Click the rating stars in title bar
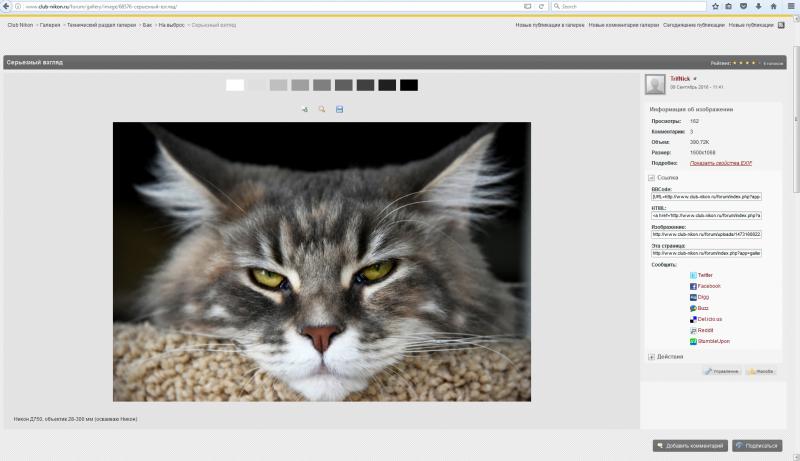Image resolution: width=800 pixels, height=461 pixels. point(746,63)
